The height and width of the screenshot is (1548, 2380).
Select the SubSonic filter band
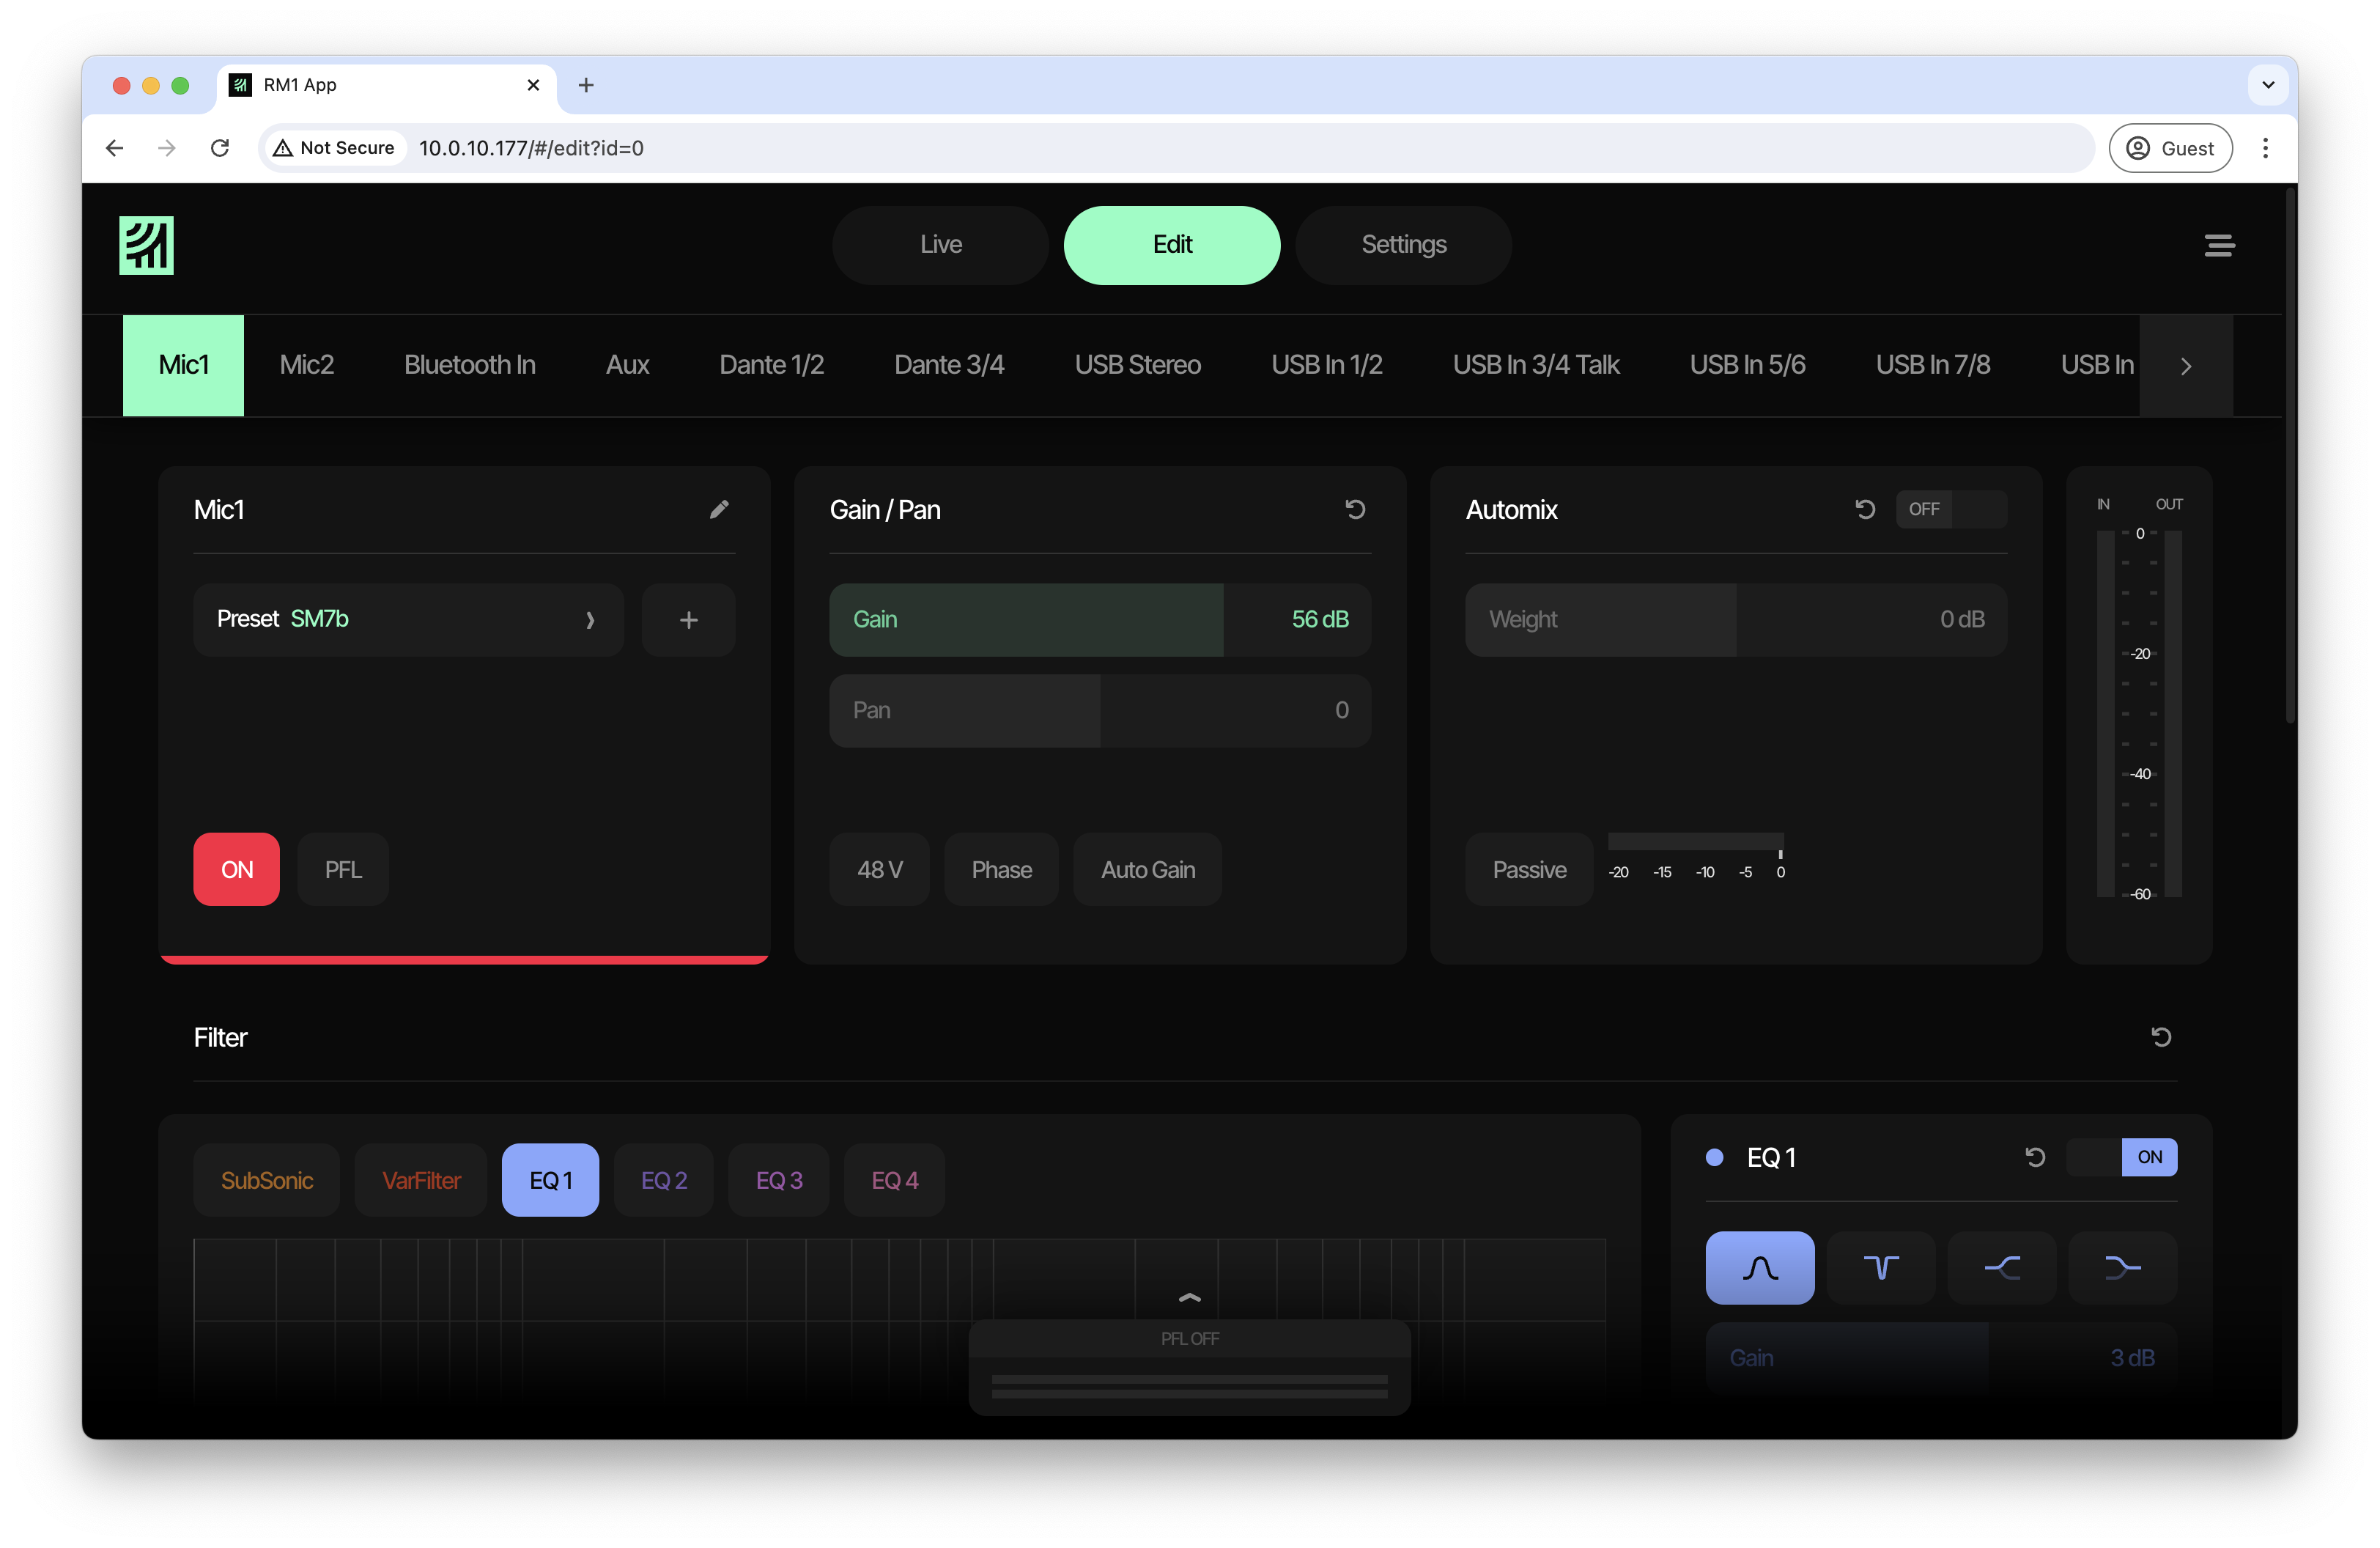[267, 1180]
